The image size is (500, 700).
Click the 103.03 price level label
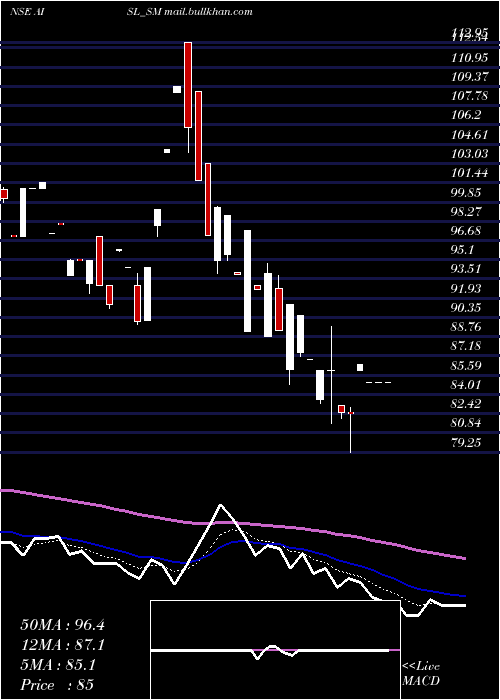470,154
